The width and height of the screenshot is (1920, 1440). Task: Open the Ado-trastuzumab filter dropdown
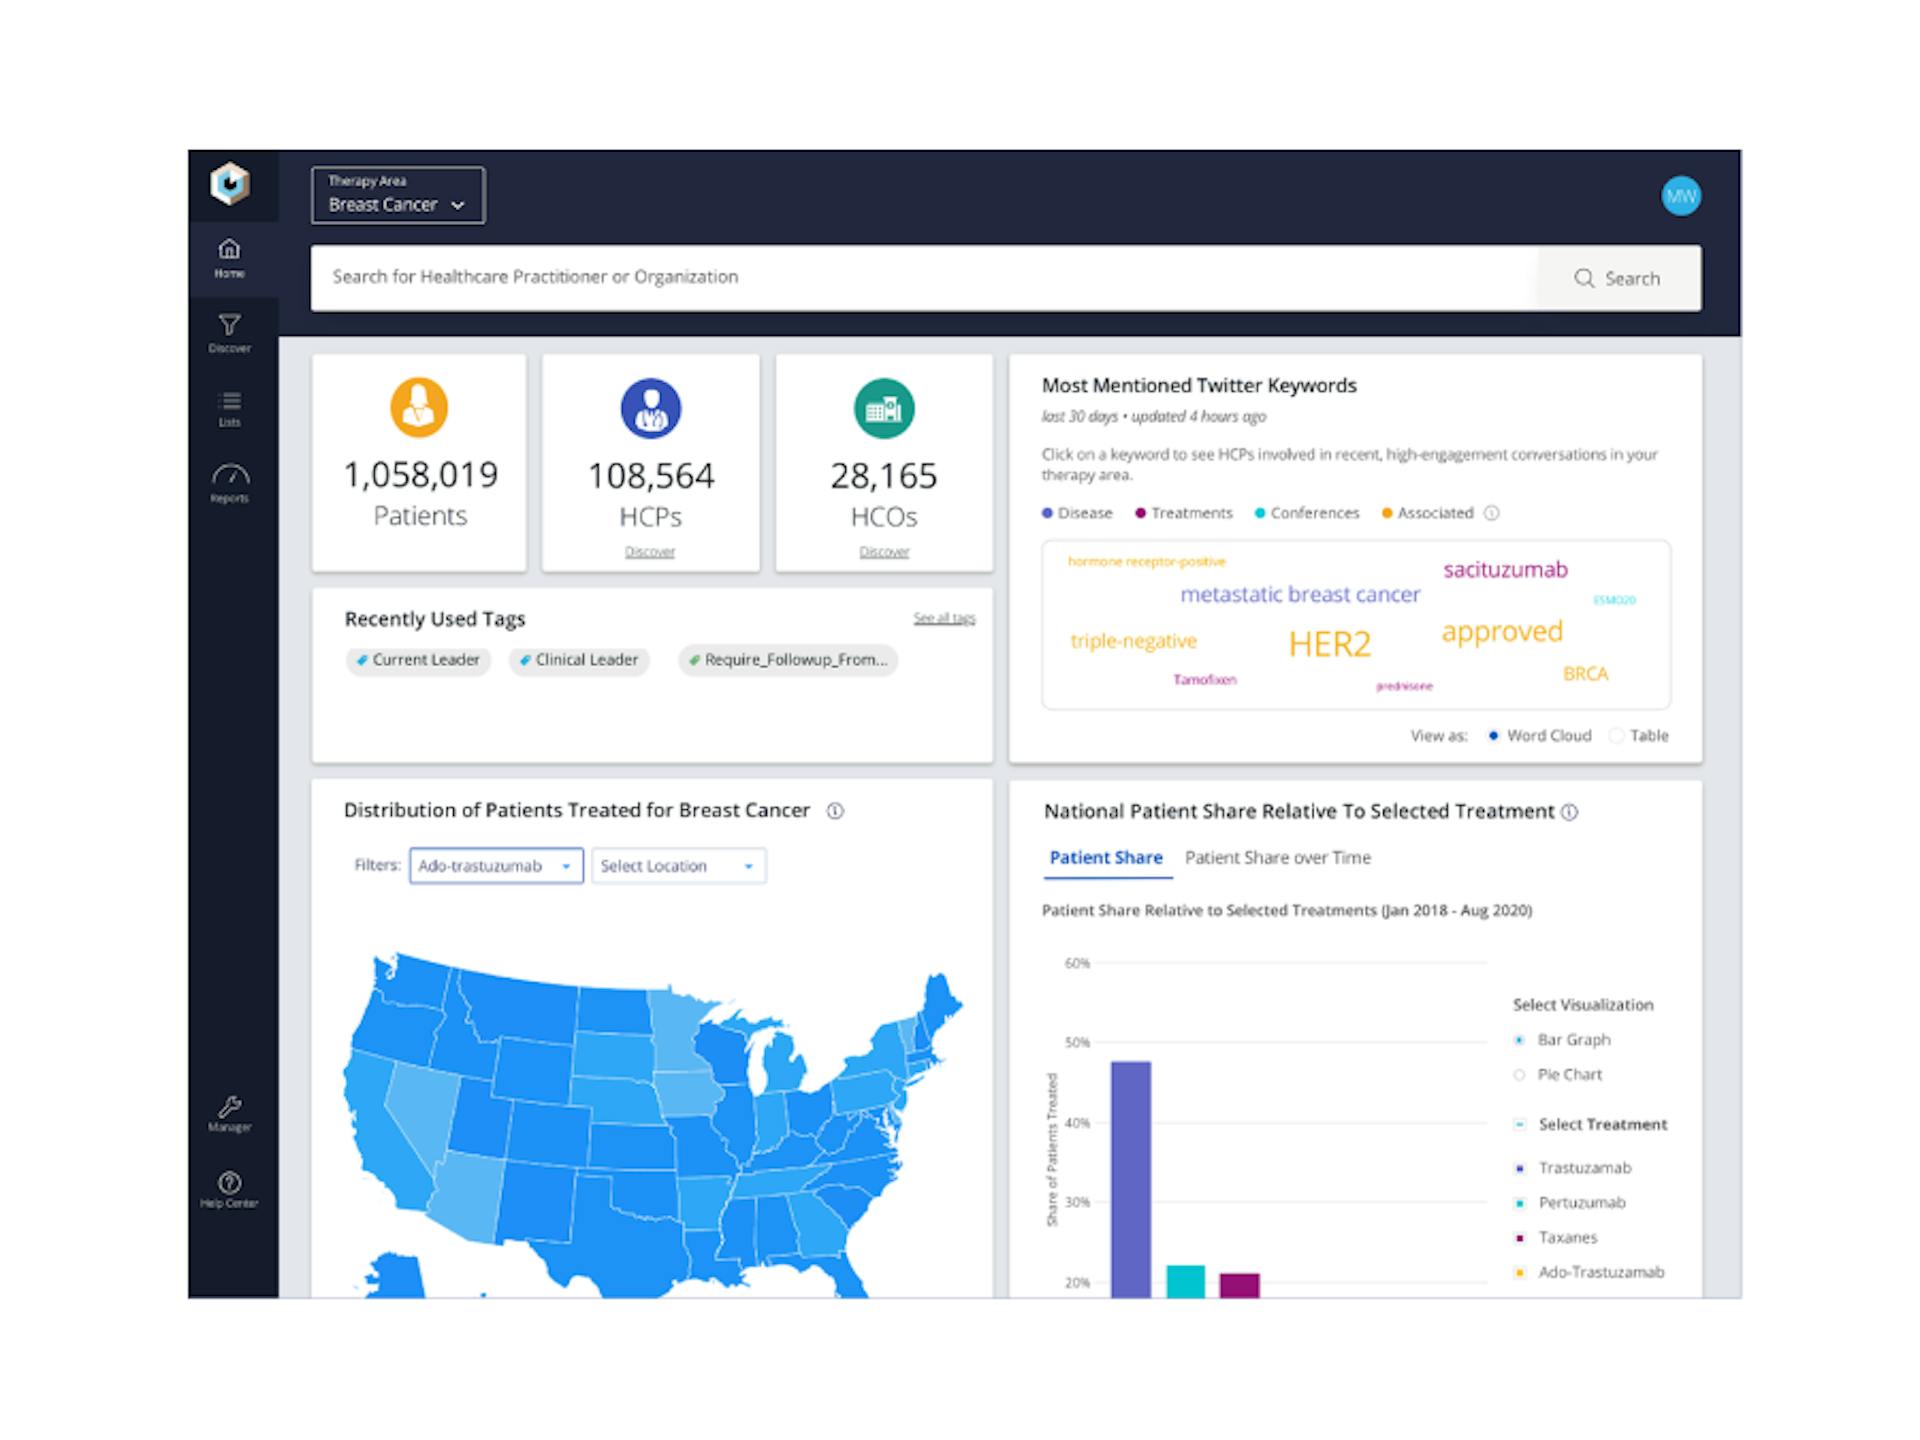[x=495, y=865]
